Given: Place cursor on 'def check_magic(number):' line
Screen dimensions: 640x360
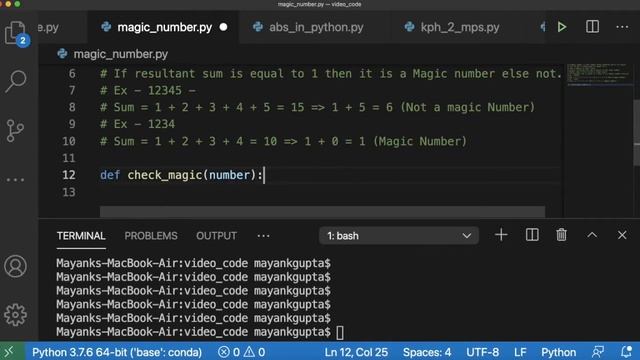Looking at the screenshot, I should coord(182,175).
